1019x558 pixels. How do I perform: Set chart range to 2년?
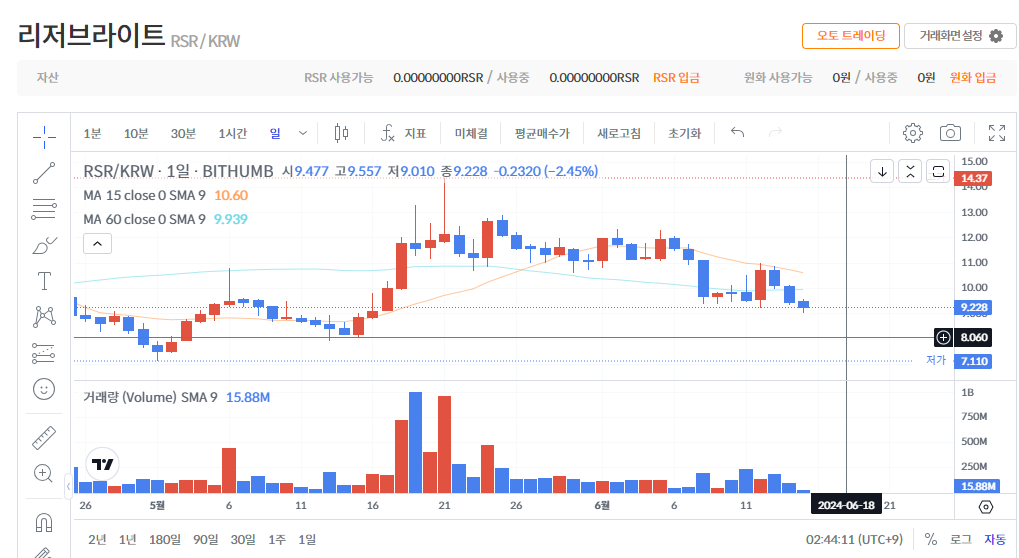[x=97, y=539]
